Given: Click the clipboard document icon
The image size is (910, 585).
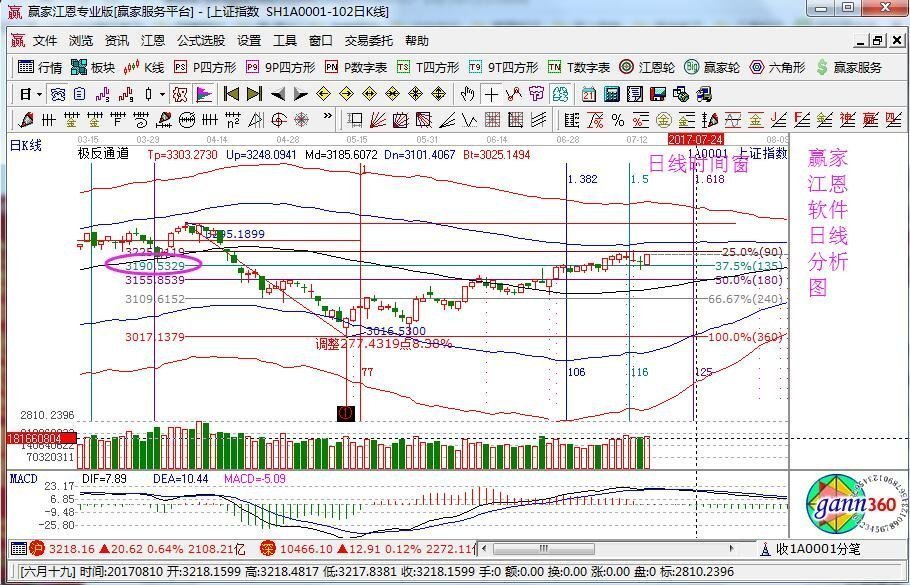Looking at the screenshot, I should [x=80, y=94].
